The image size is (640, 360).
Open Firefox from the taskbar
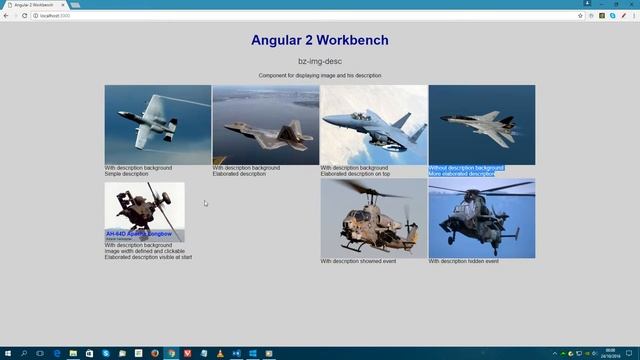pyautogui.click(x=155, y=353)
